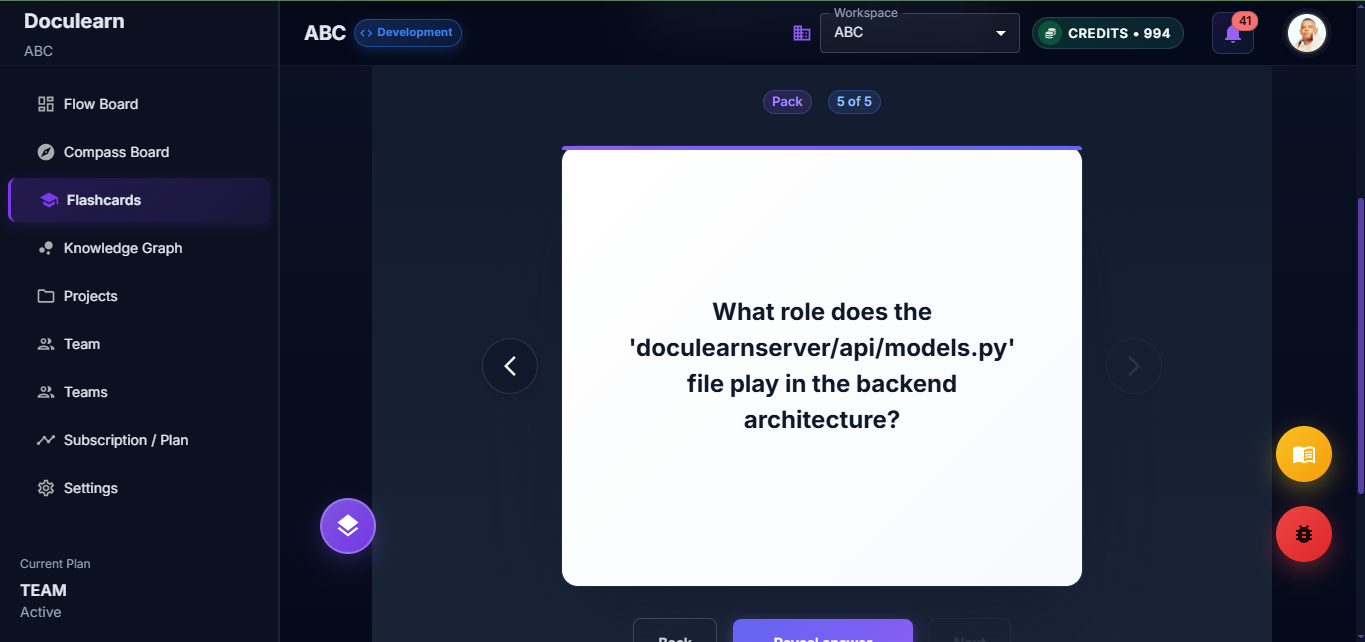Open the notification bell showing 41 alerts
The width and height of the screenshot is (1365, 642).
click(x=1232, y=33)
